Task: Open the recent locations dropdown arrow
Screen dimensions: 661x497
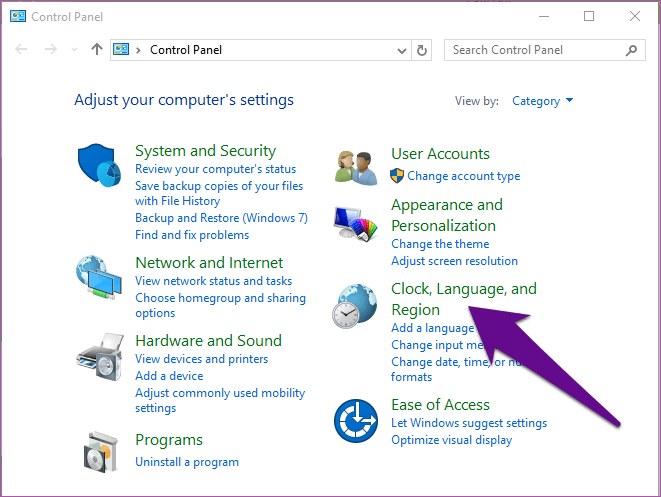Action: pos(75,50)
